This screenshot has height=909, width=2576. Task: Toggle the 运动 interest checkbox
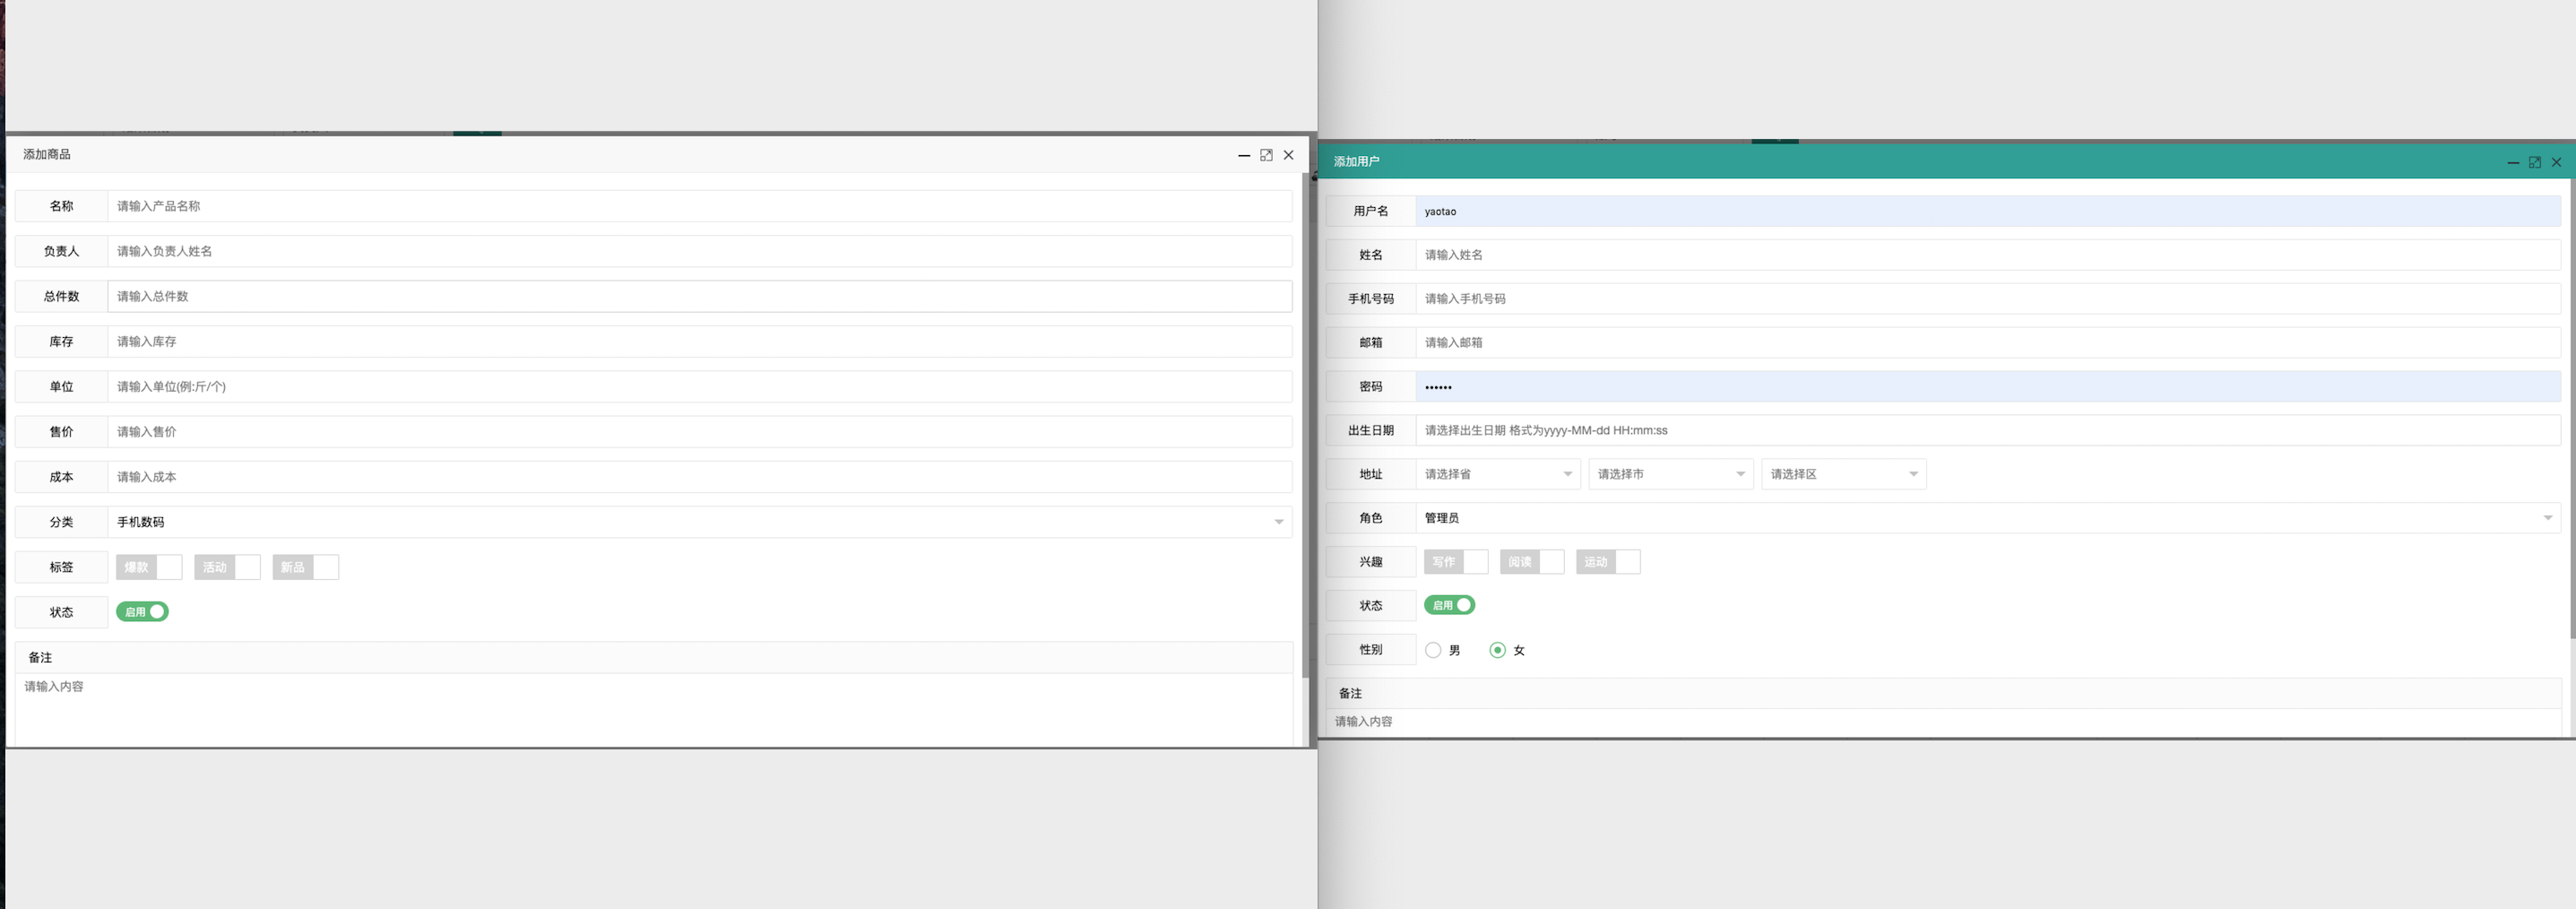point(1608,562)
